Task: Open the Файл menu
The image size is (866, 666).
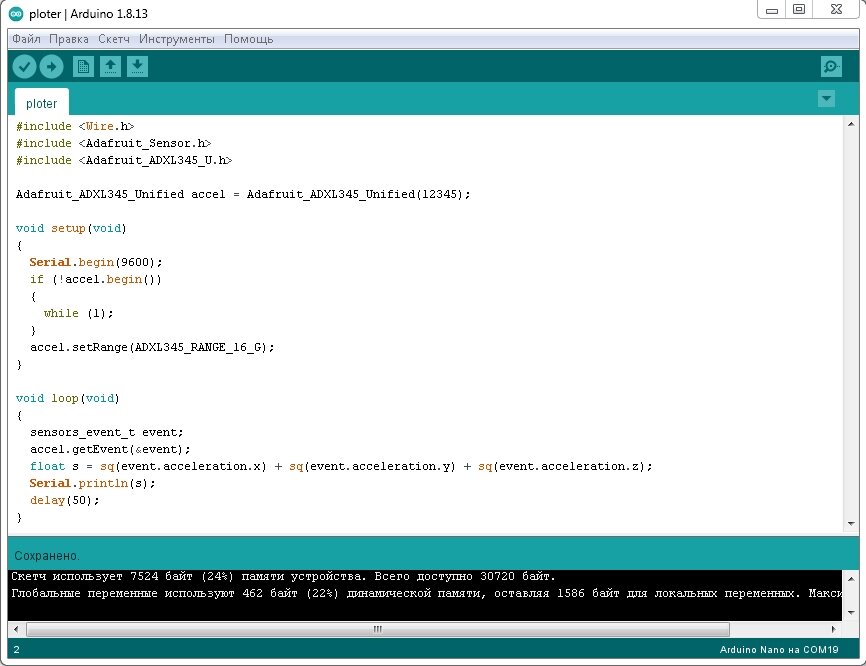Action: [x=27, y=39]
